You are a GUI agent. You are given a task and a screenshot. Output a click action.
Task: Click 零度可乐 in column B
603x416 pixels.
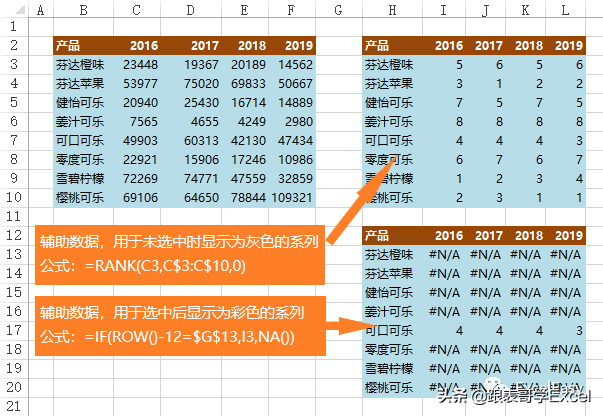click(x=83, y=160)
